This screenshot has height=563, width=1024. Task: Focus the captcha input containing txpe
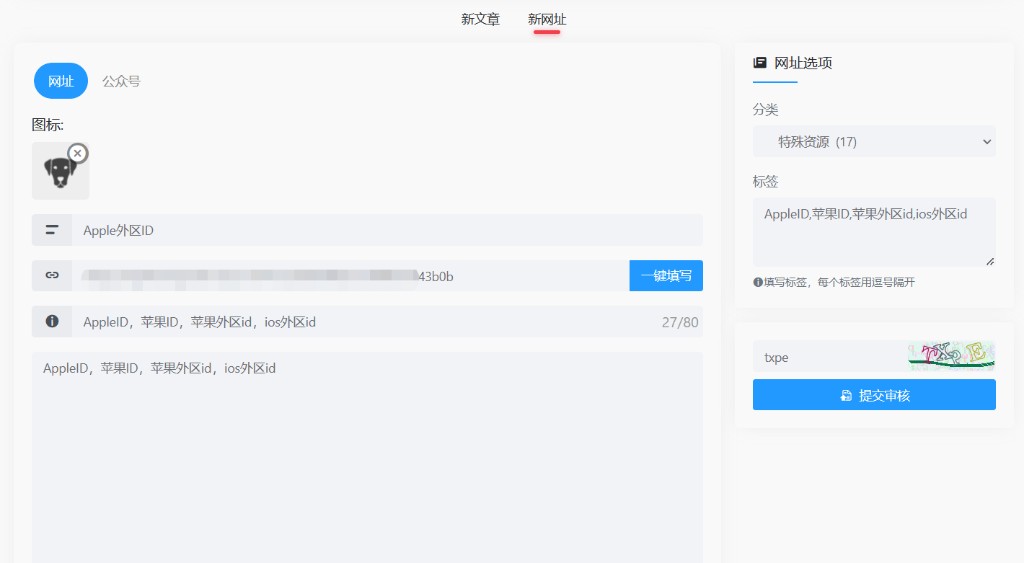point(829,357)
